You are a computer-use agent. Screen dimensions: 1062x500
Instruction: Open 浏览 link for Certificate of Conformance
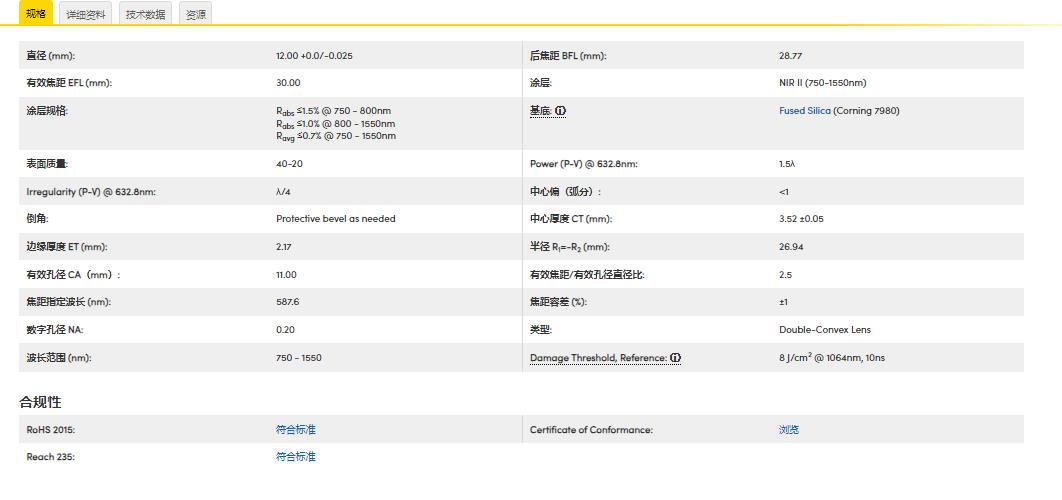tap(789, 430)
